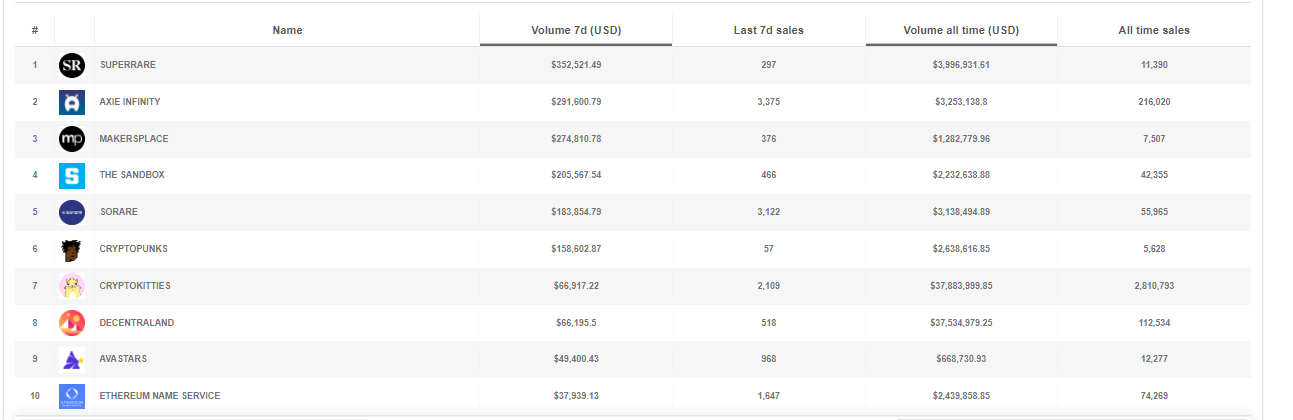Image resolution: width=1293 pixels, height=420 pixels.
Task: Open the DECENTRALAND project name
Action: tap(136, 323)
